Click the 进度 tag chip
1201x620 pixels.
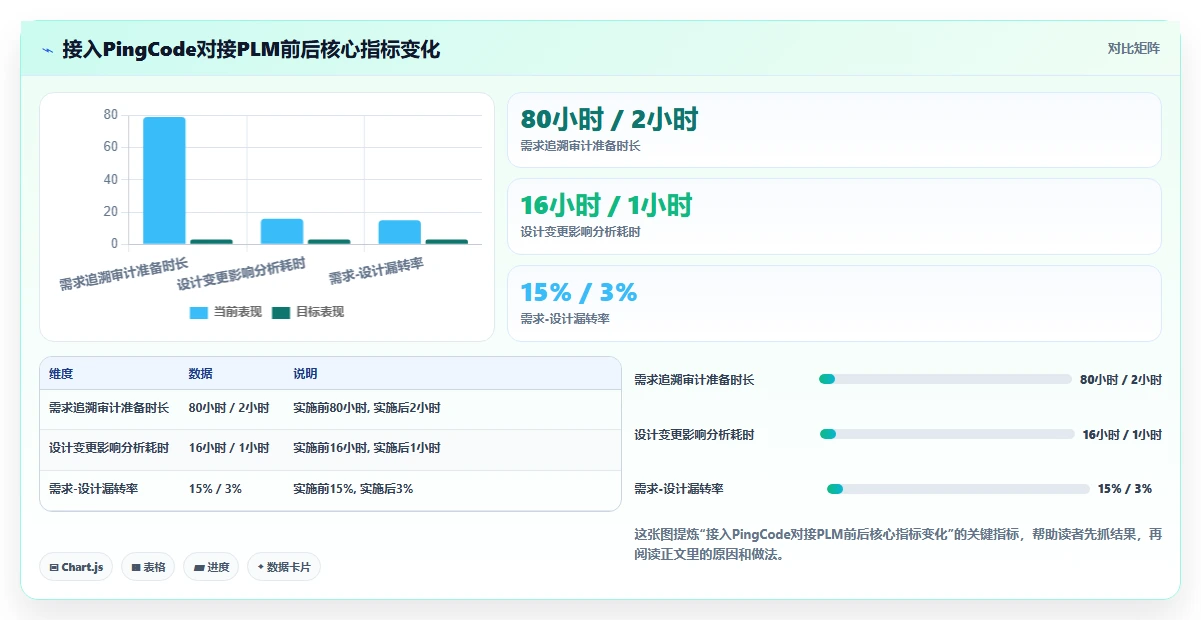(x=211, y=567)
